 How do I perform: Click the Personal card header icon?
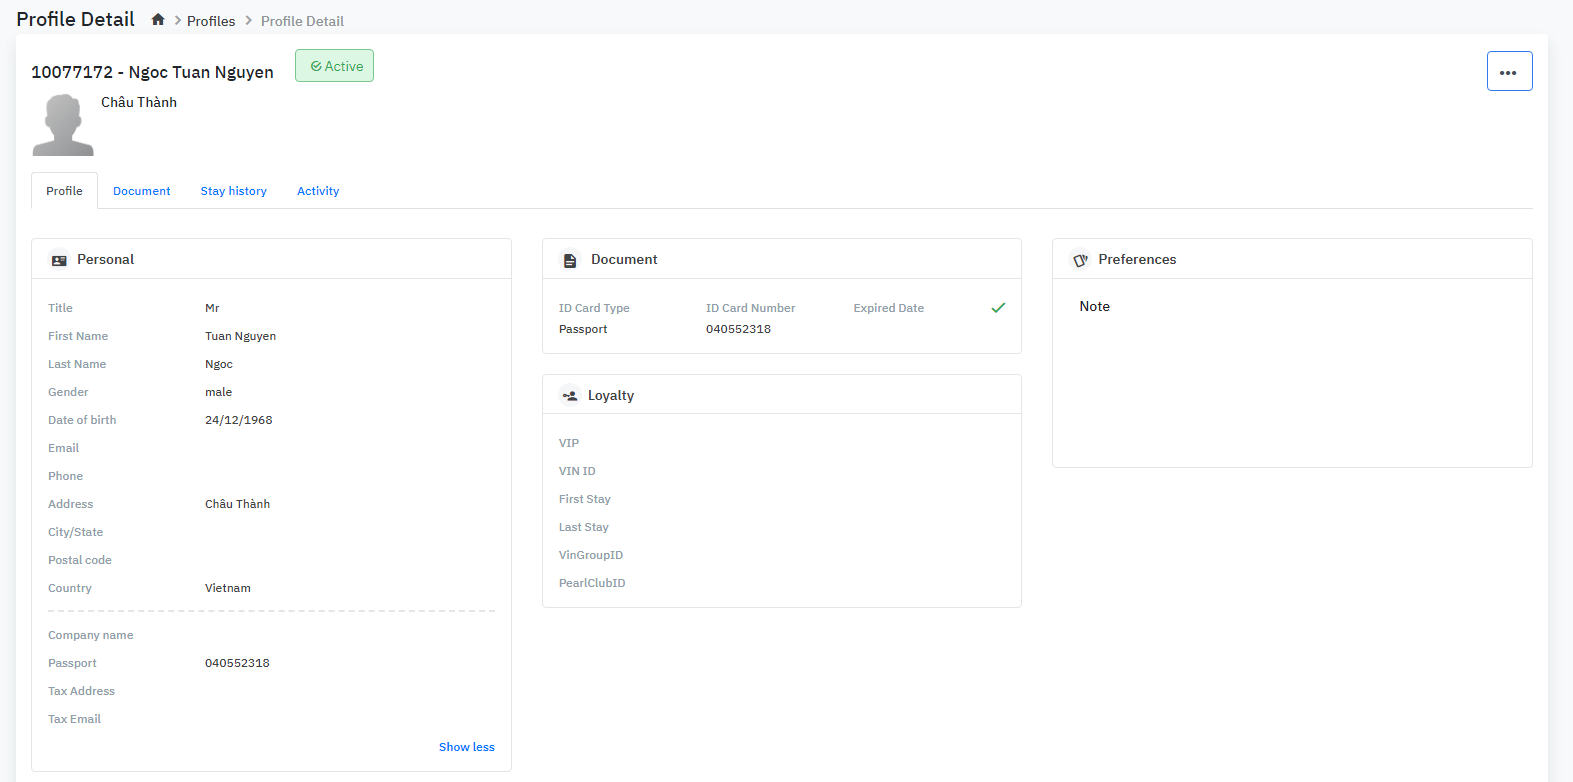click(59, 260)
